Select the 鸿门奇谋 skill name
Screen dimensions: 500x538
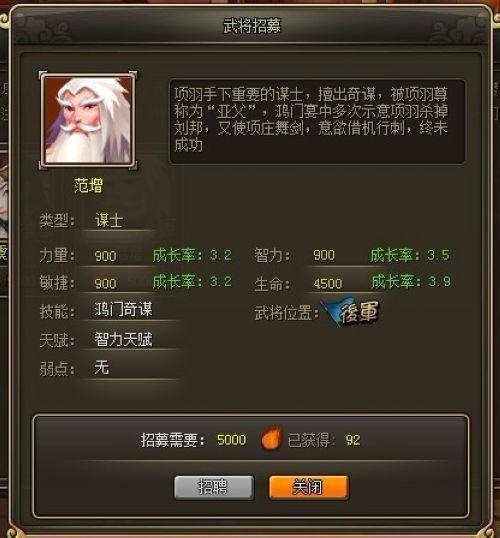pos(123,309)
